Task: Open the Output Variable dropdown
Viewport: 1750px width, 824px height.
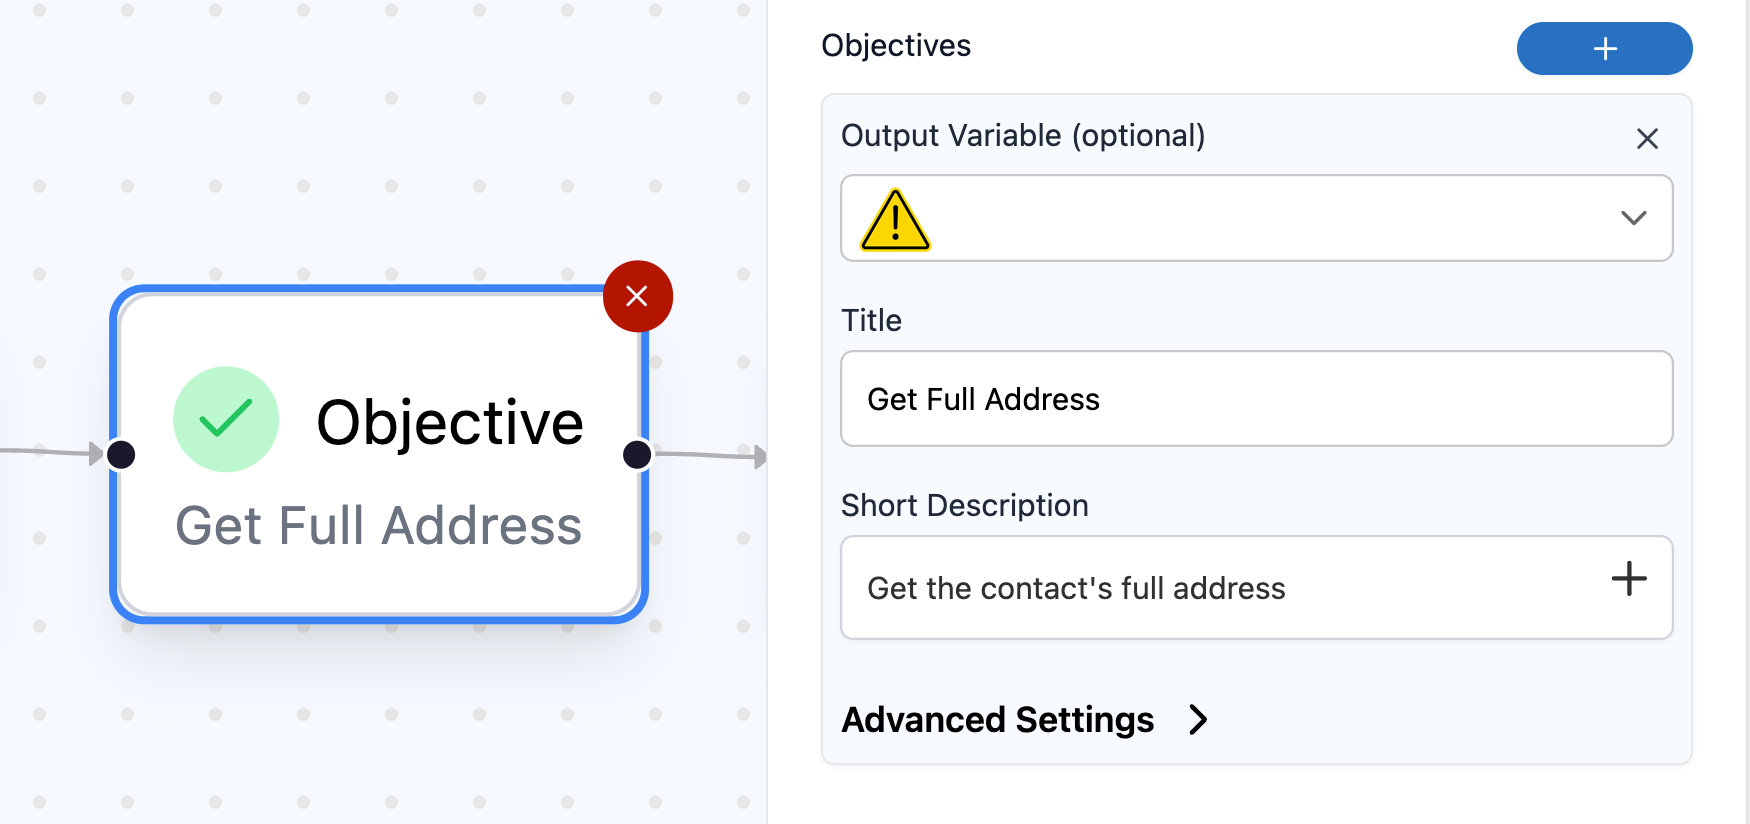Action: pos(1634,219)
